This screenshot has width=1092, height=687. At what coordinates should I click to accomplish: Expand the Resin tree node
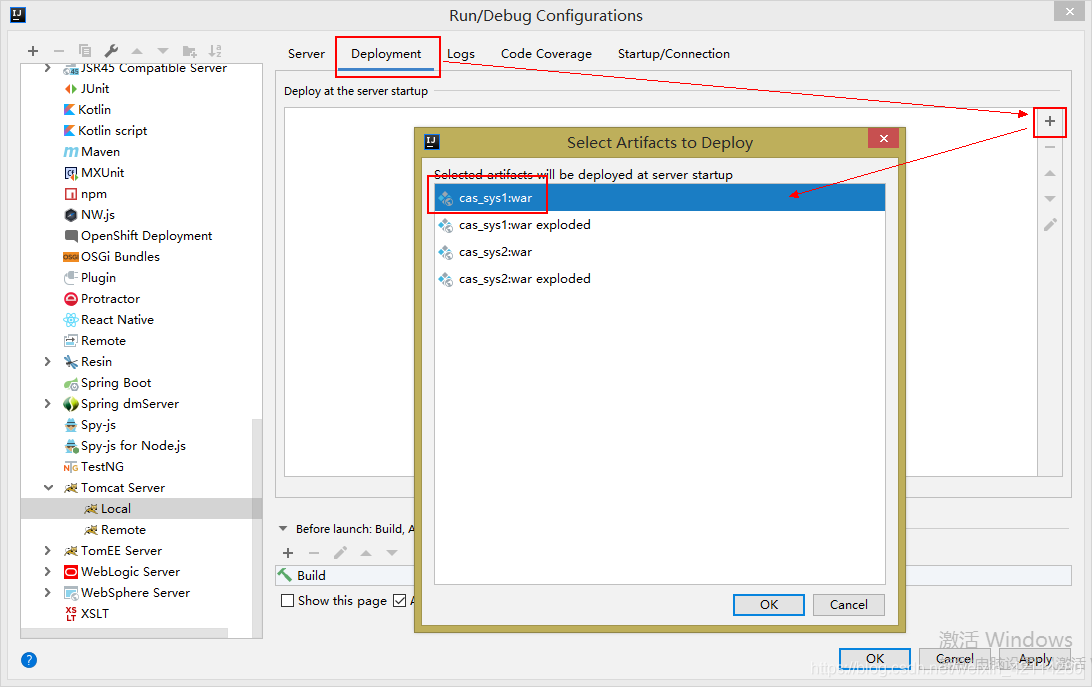coord(47,362)
